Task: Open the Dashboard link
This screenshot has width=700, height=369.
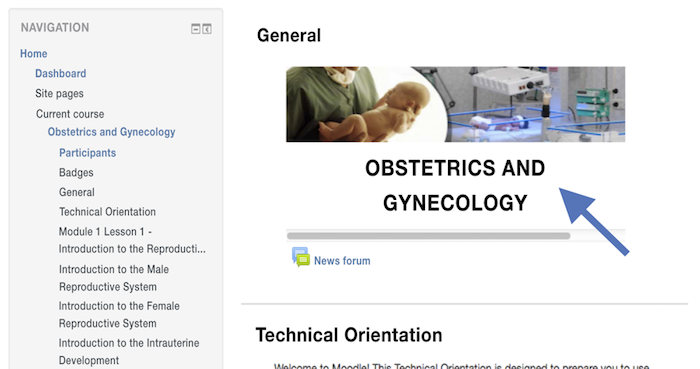Action: point(61,74)
